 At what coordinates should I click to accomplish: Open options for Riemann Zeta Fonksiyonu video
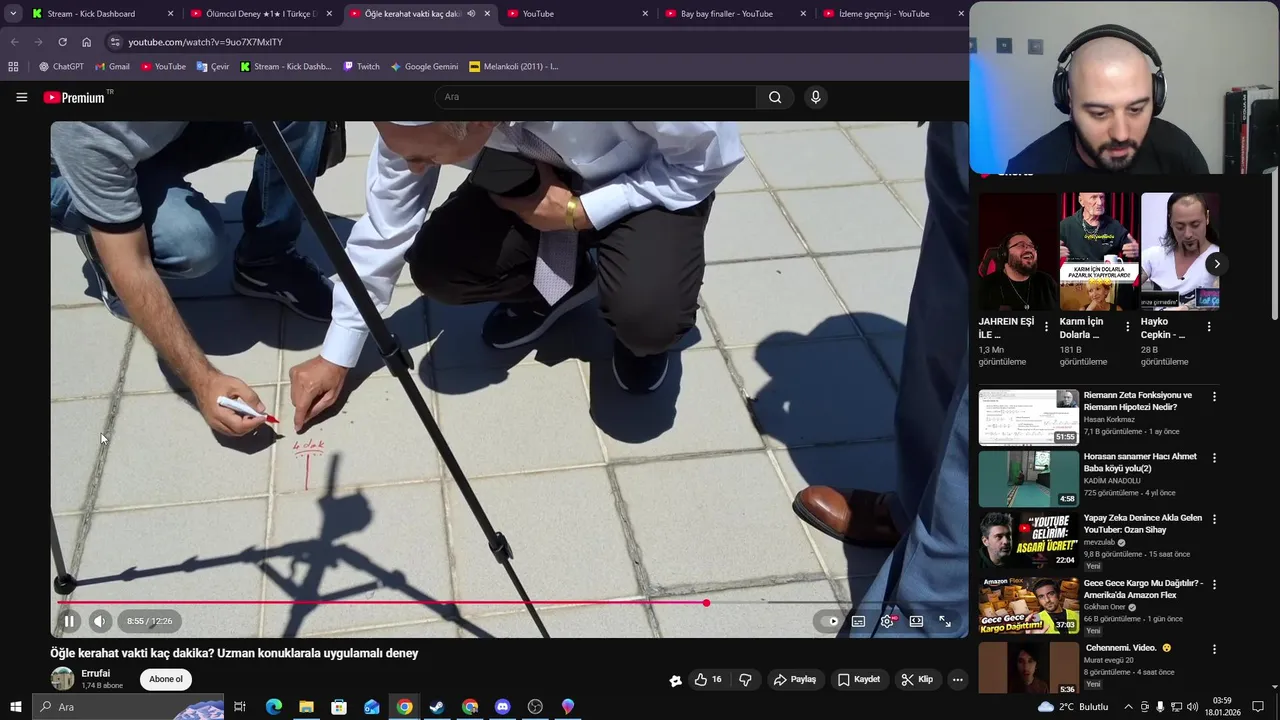pos(1214,397)
